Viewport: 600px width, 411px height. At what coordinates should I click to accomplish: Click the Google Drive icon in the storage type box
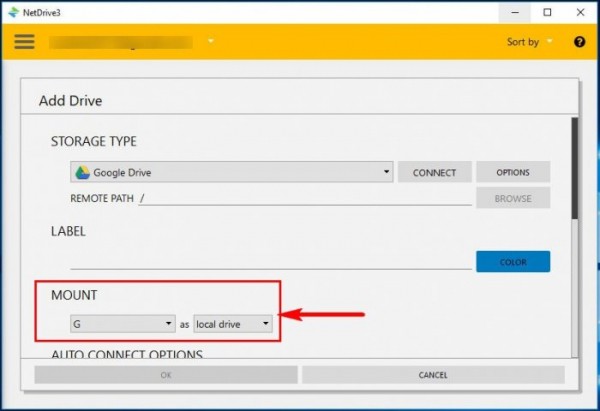(x=82, y=173)
